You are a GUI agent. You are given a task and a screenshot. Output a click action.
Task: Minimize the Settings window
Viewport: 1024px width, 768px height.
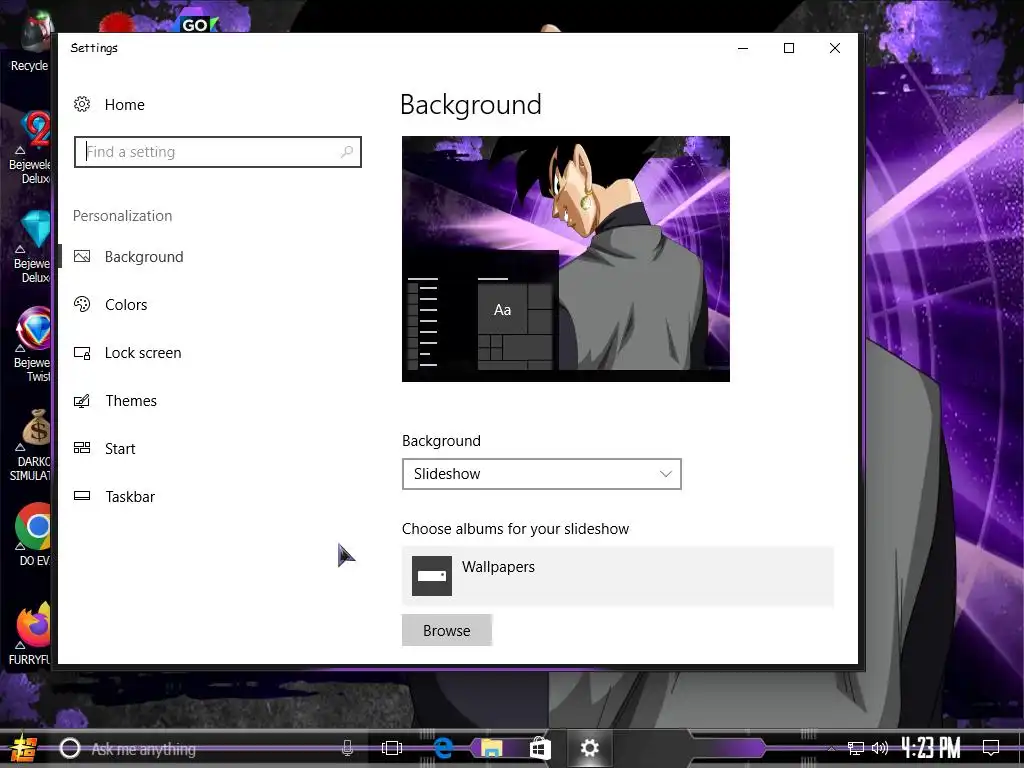click(x=743, y=48)
